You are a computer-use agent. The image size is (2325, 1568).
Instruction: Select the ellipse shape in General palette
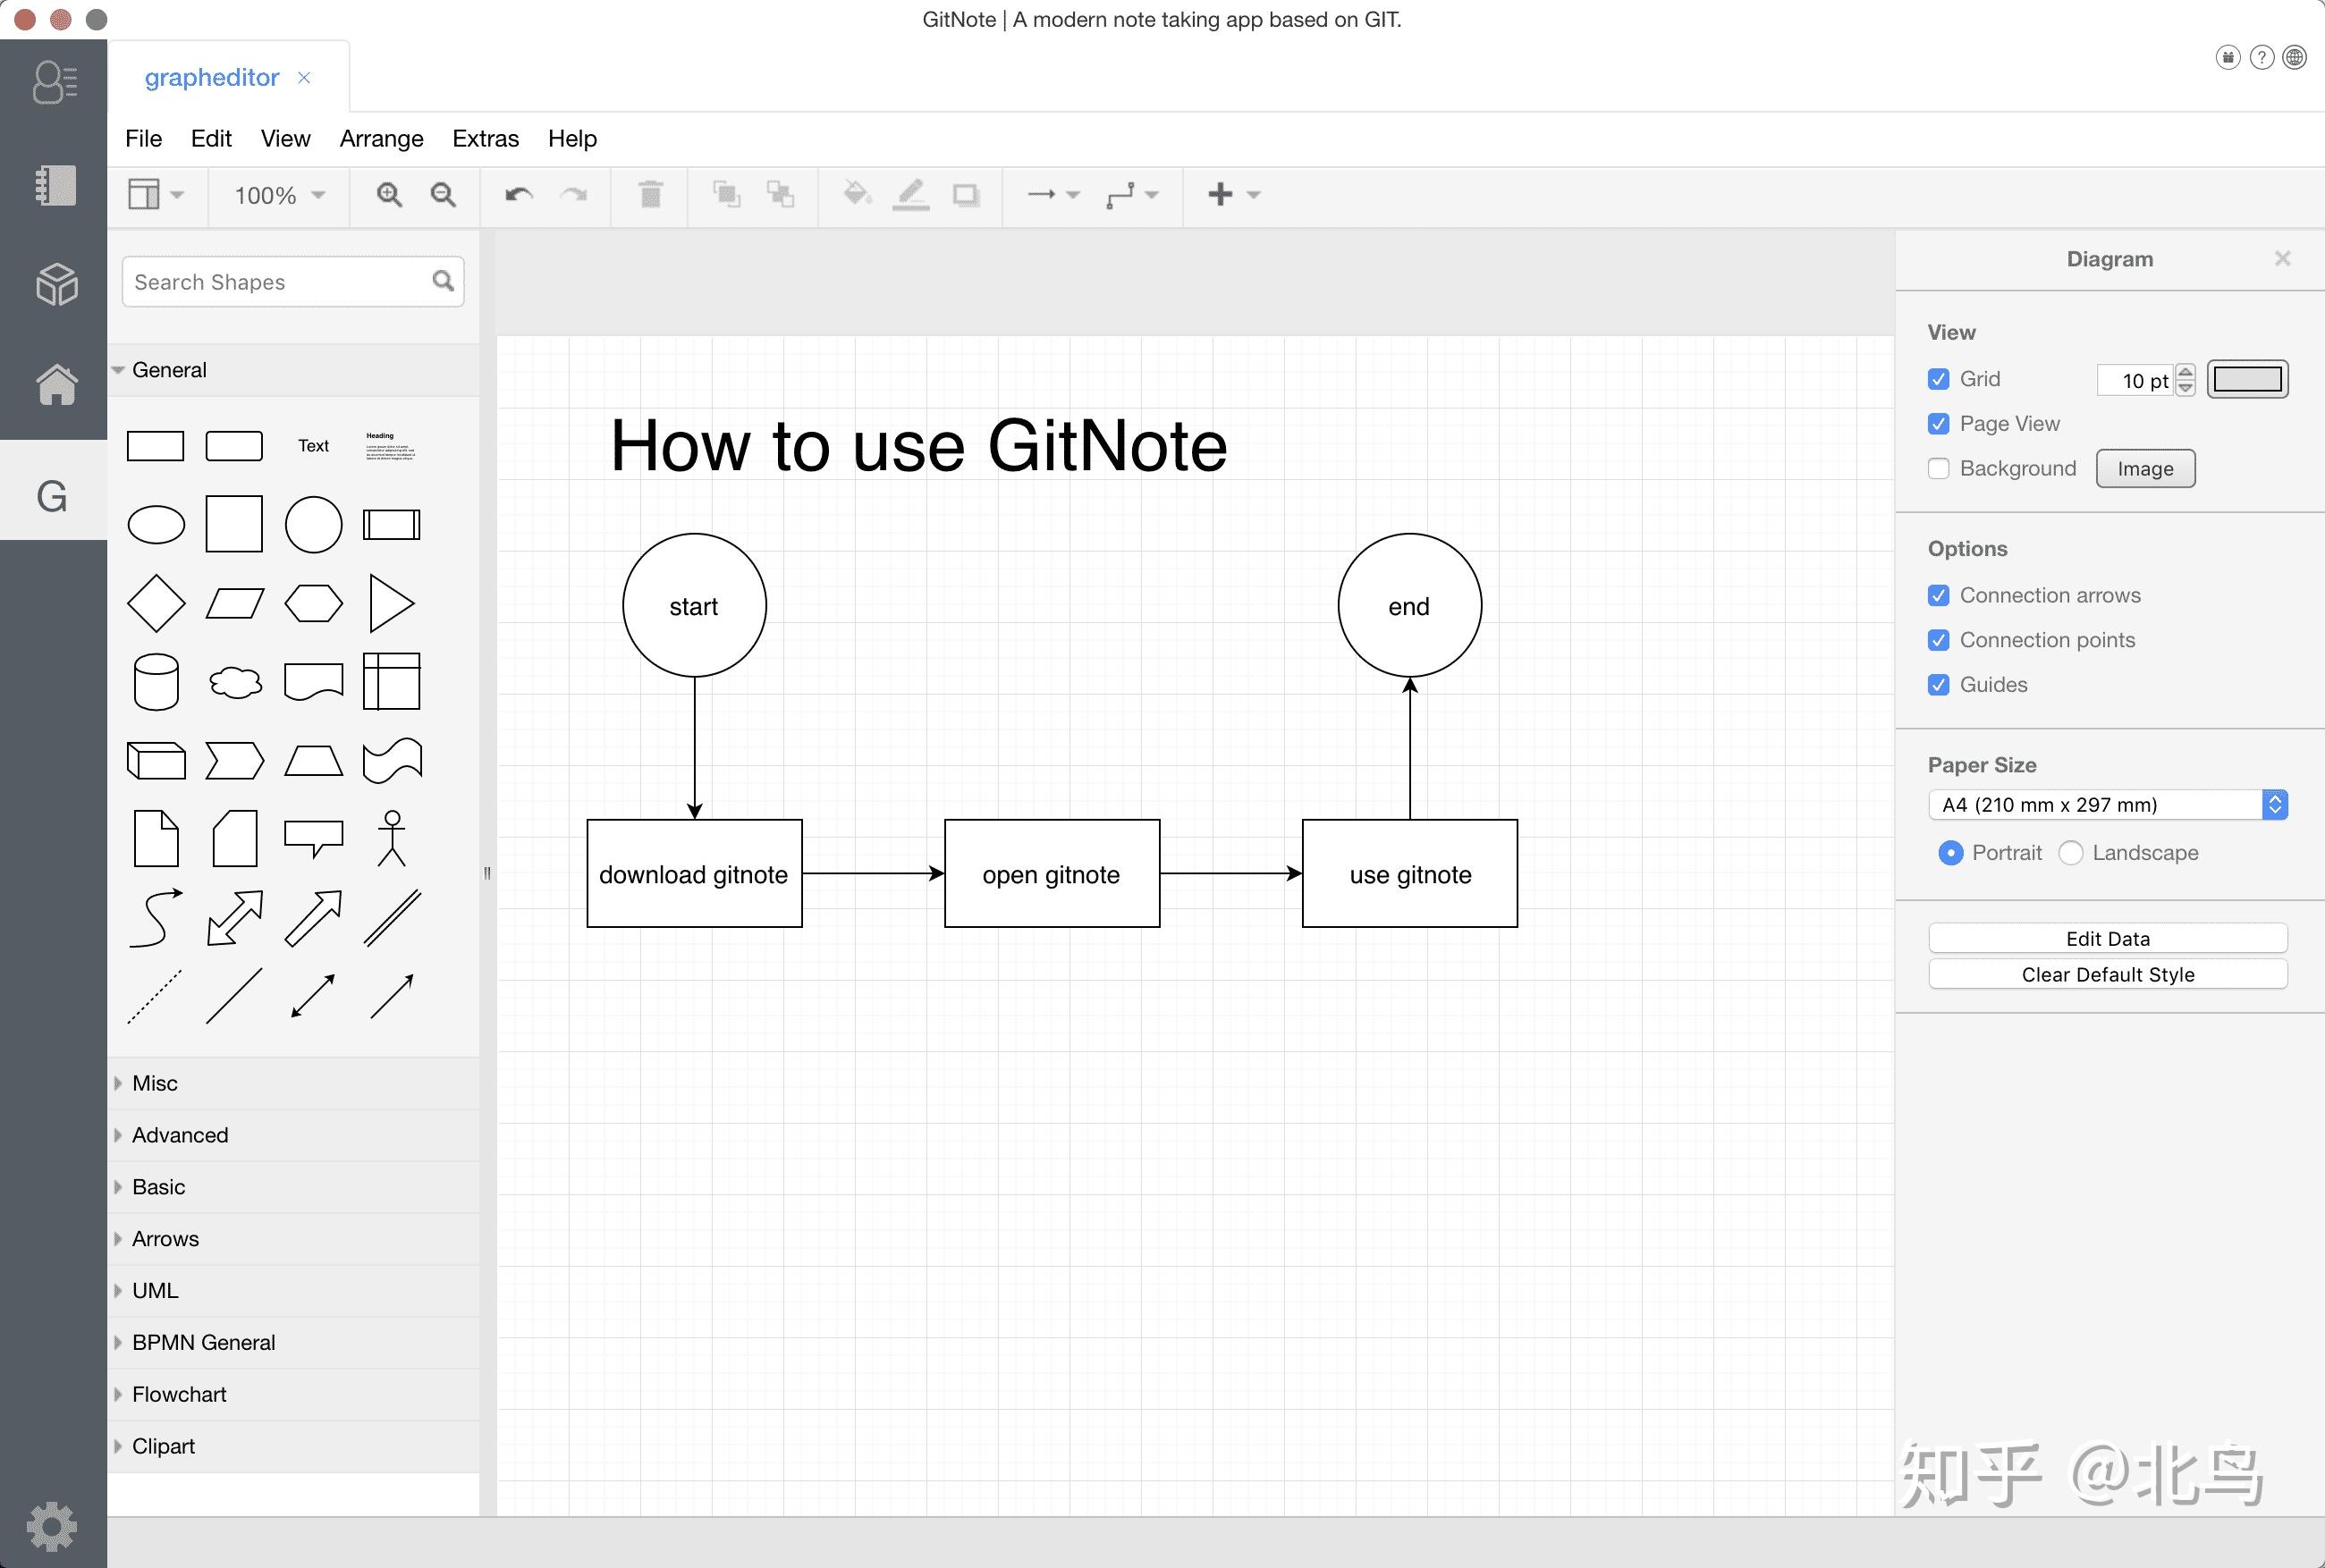(156, 523)
